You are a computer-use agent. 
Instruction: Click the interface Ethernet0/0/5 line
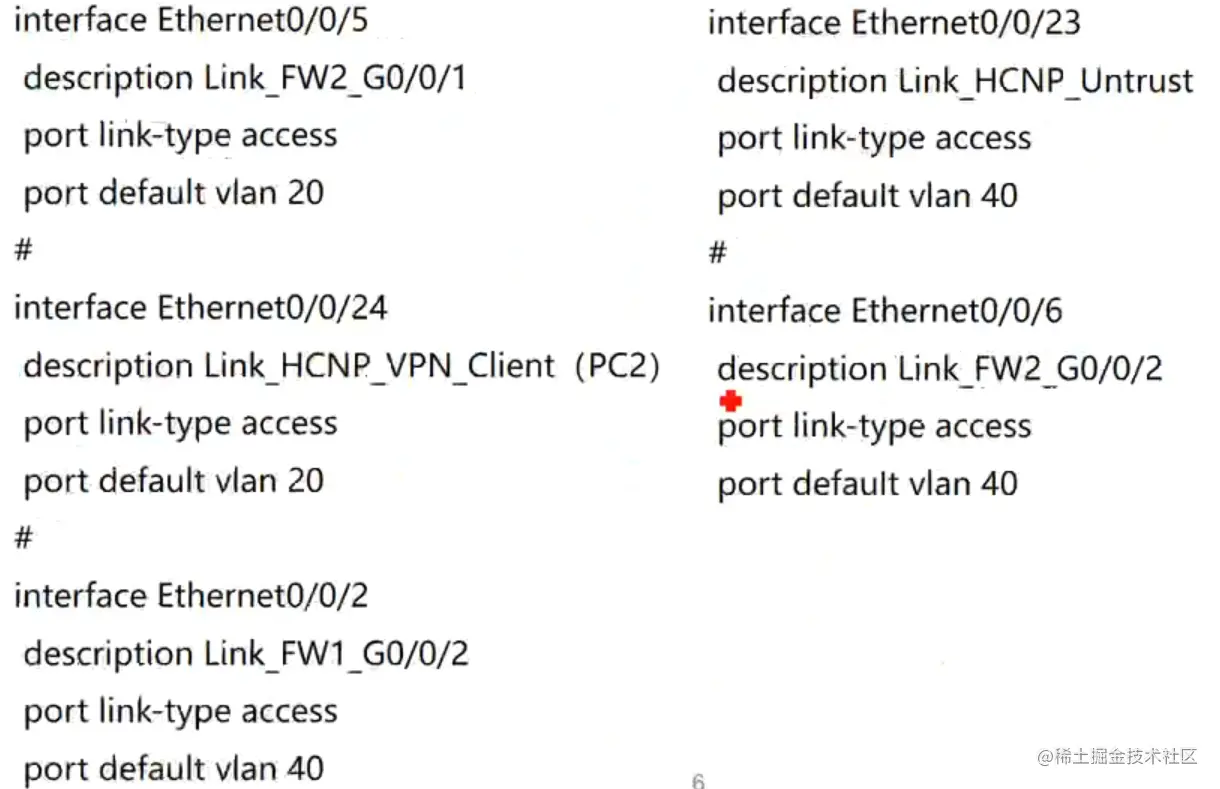click(191, 20)
